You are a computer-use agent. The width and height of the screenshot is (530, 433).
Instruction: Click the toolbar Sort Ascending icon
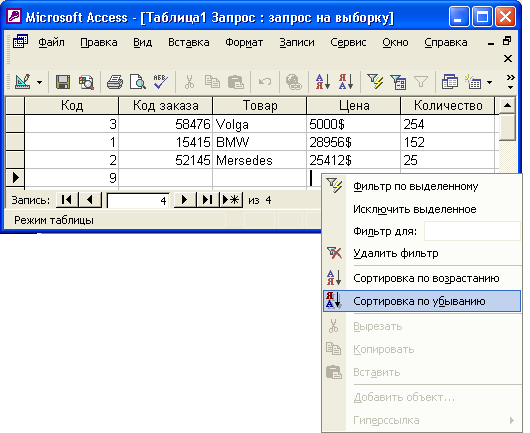pos(323,82)
